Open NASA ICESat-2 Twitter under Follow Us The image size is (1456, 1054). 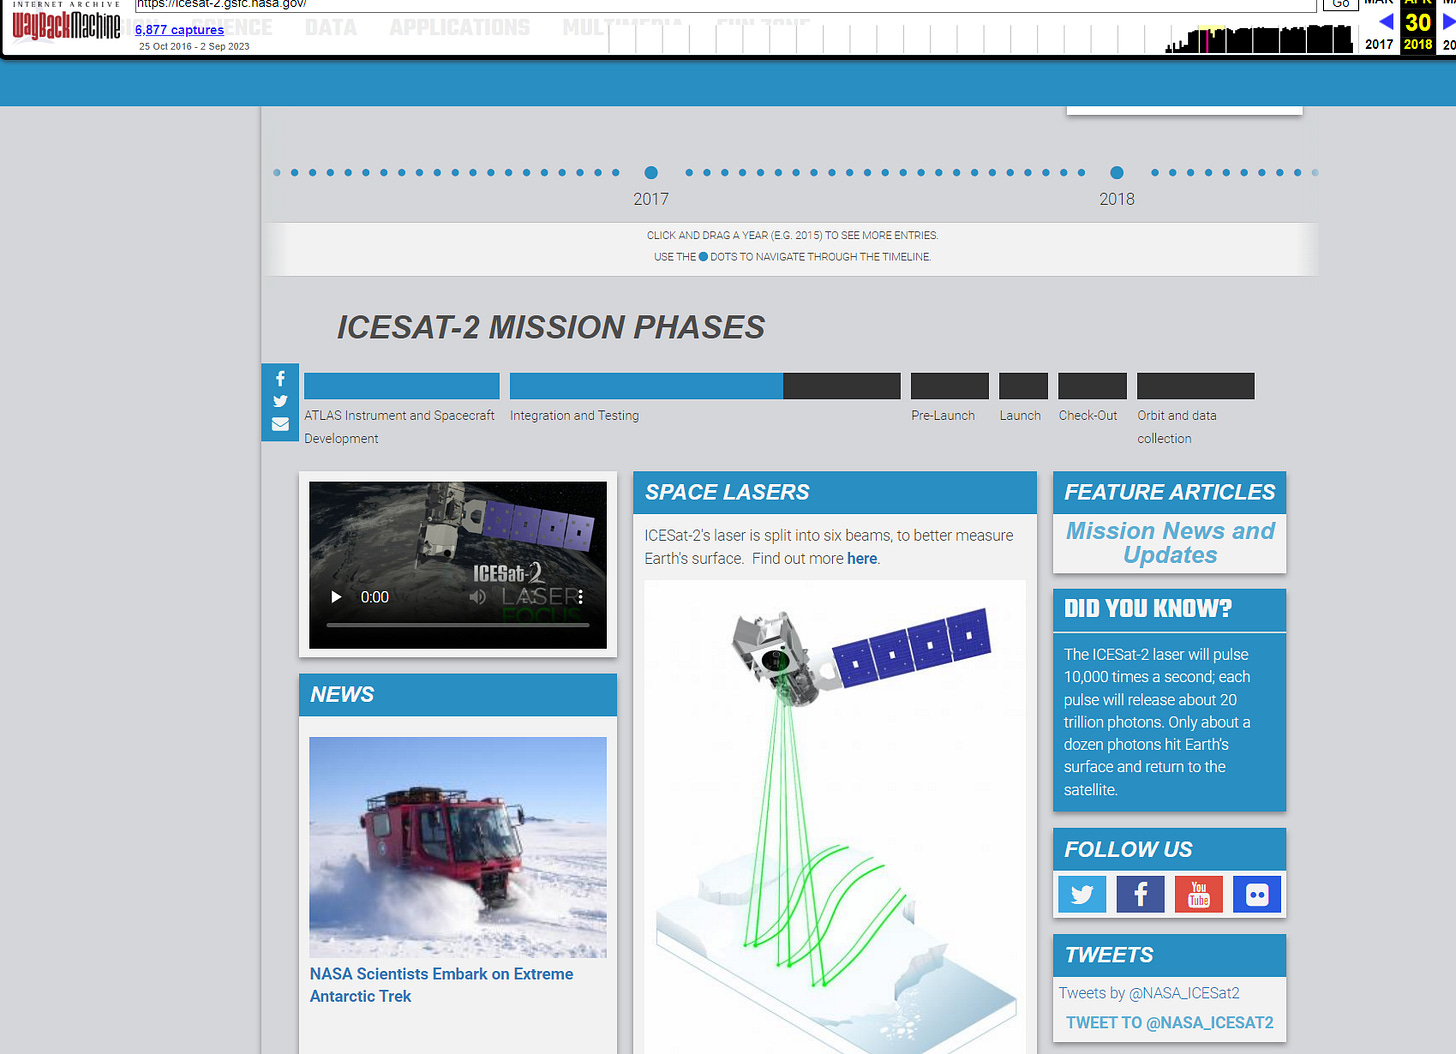click(1082, 894)
